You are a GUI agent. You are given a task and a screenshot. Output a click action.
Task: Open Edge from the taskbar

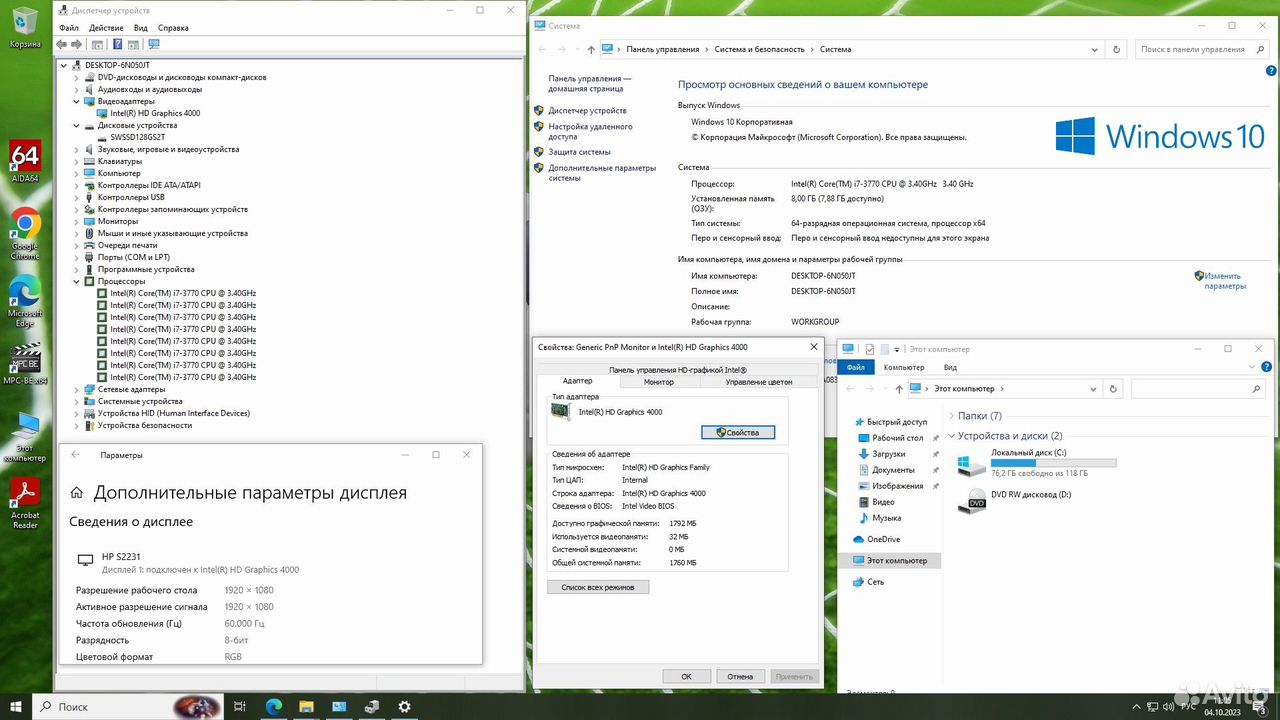(274, 706)
